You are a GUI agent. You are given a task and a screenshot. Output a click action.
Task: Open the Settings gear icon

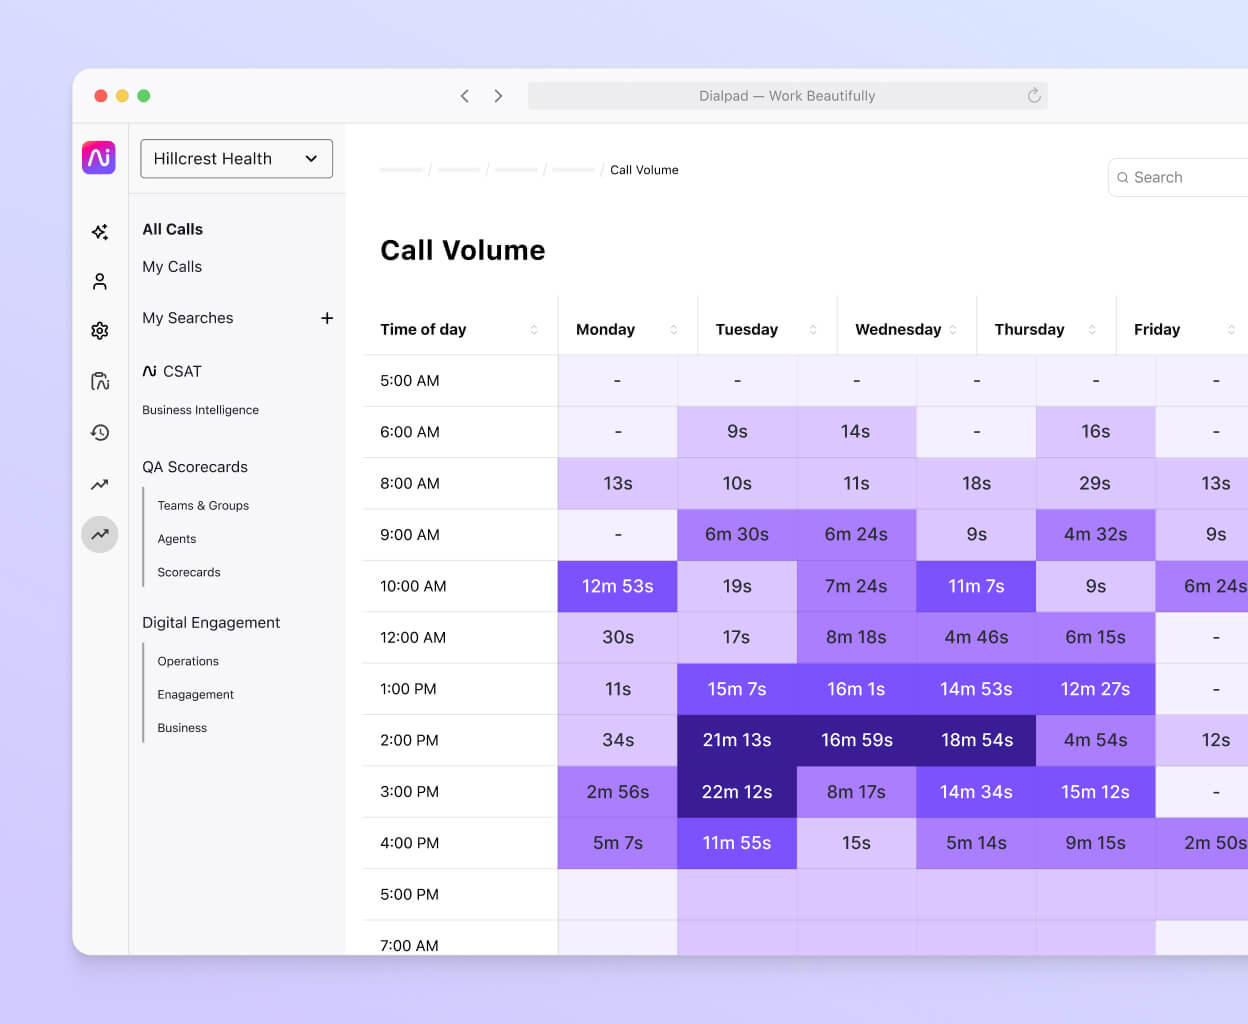tap(99, 330)
